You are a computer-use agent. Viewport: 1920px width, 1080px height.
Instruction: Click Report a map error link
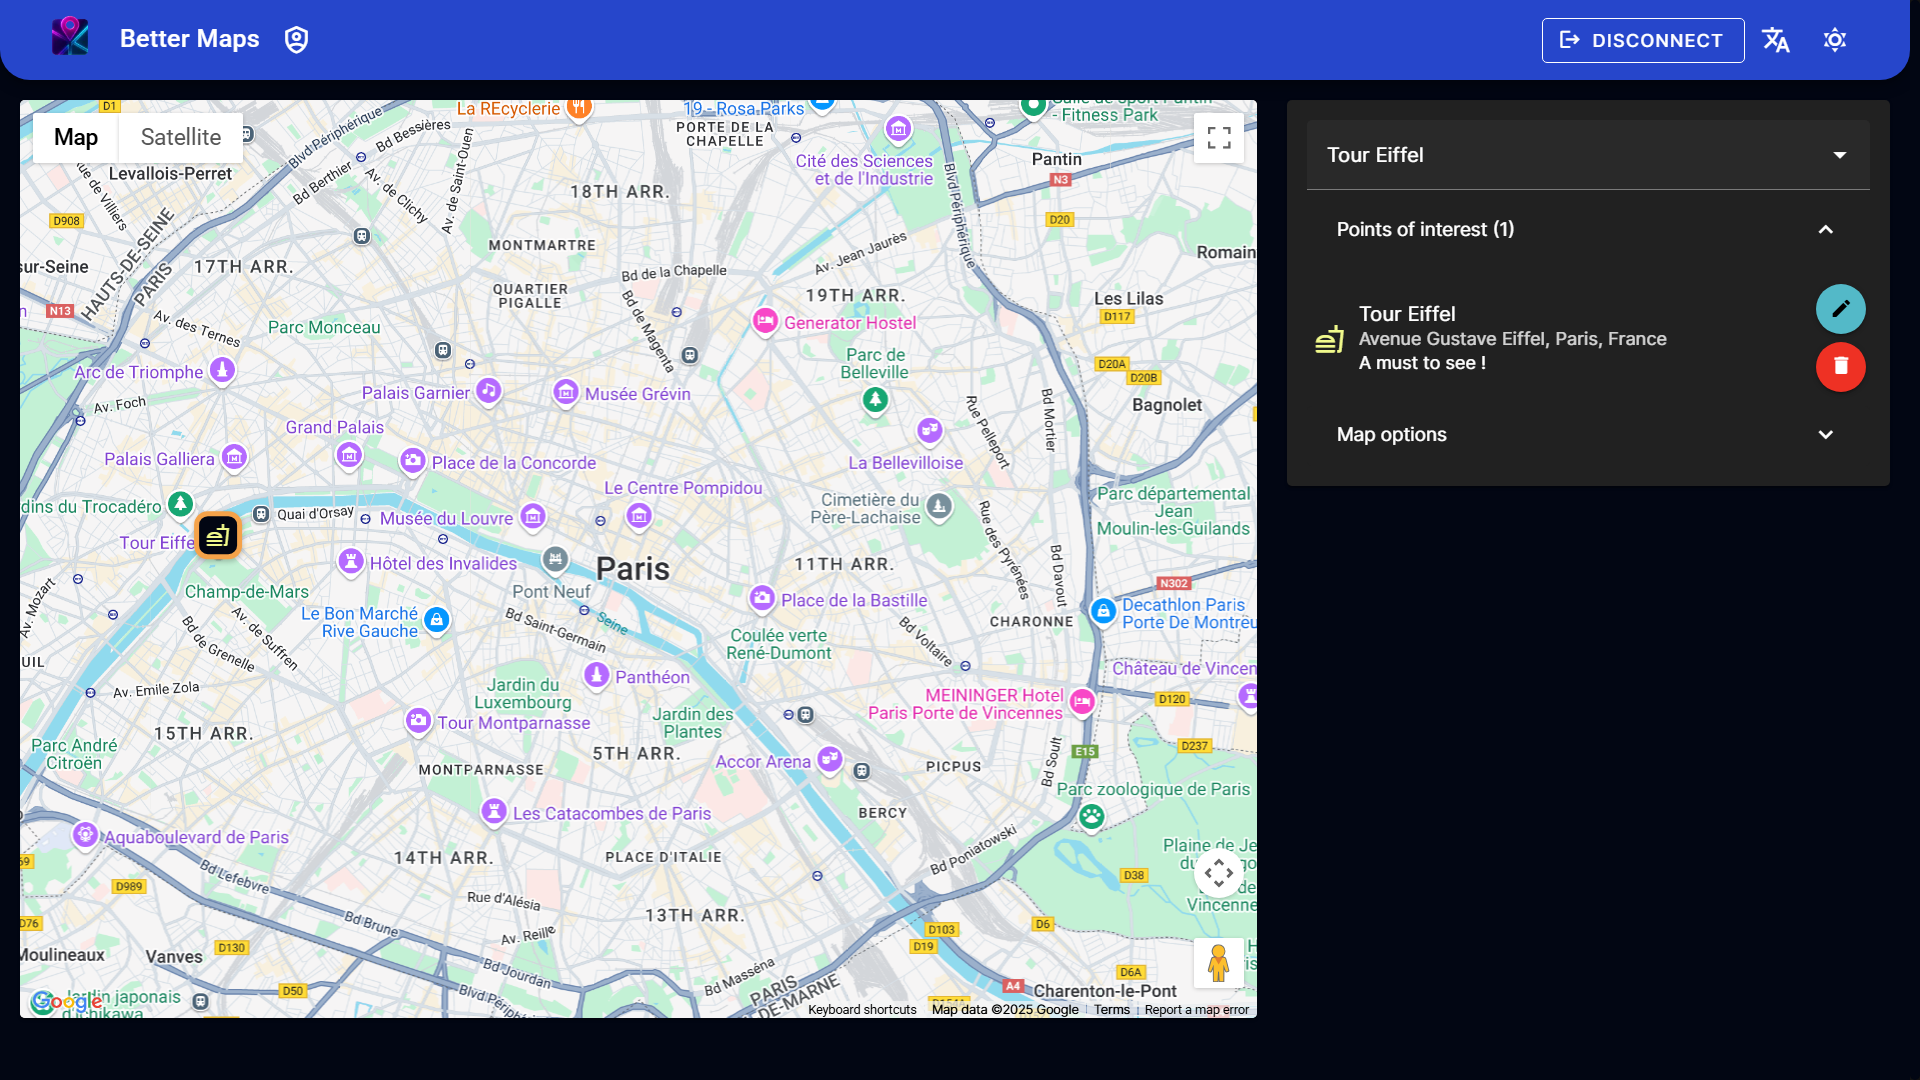point(1196,1010)
